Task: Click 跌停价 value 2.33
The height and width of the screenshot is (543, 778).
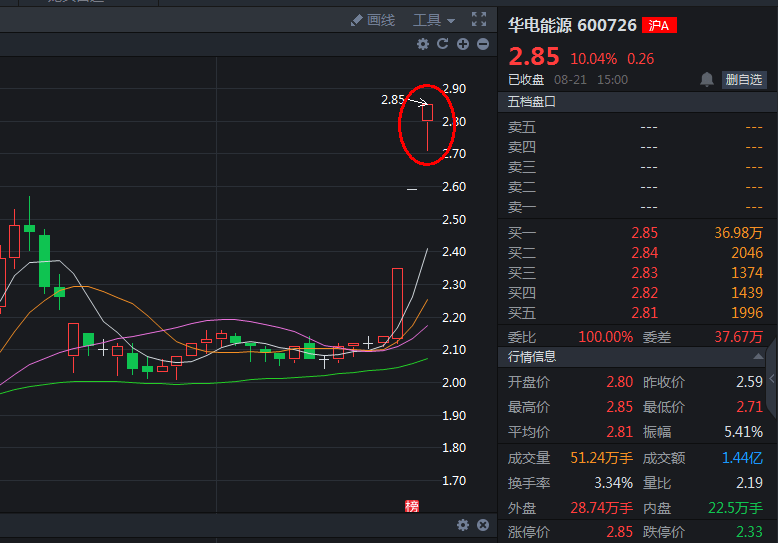Action: click(749, 532)
